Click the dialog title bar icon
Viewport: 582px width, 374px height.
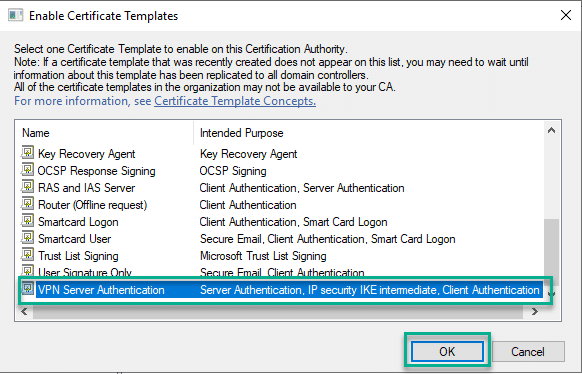[x=16, y=16]
